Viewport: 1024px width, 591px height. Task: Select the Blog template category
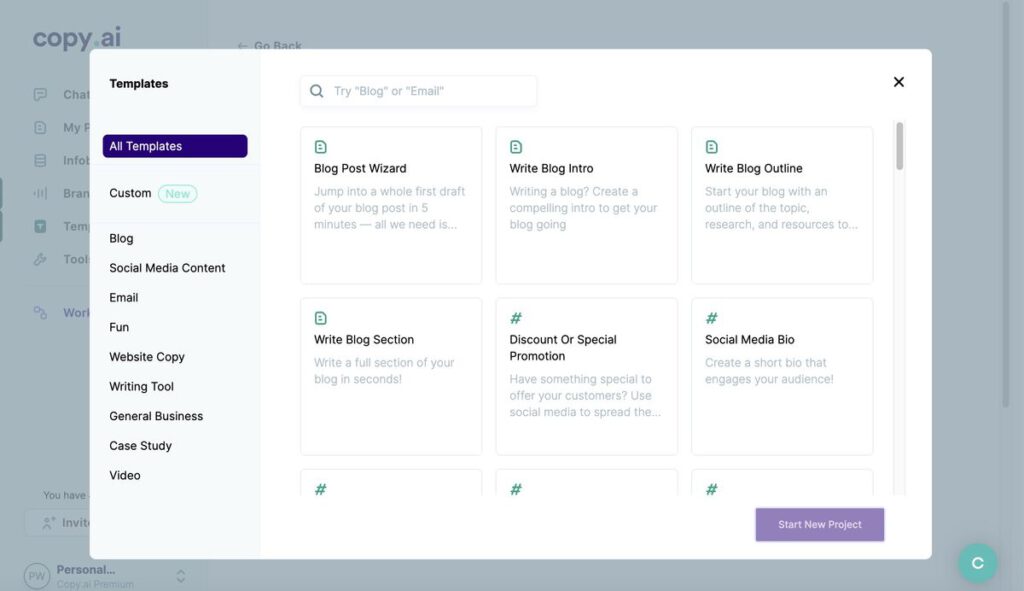coord(120,238)
